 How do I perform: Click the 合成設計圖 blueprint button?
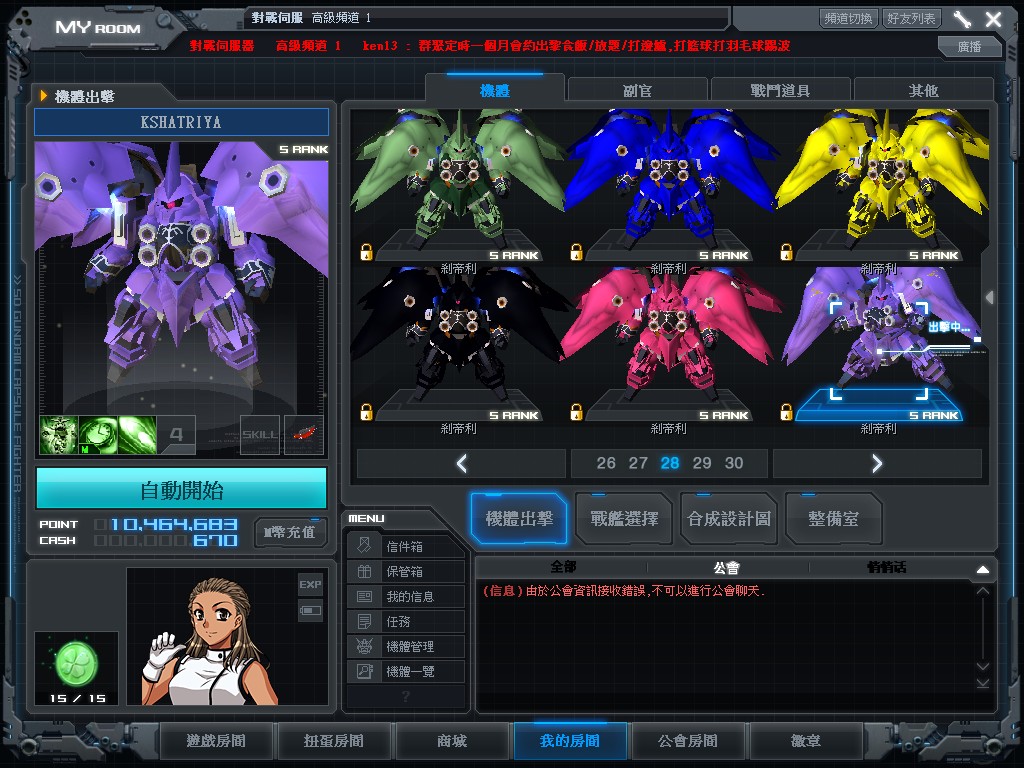tap(729, 519)
